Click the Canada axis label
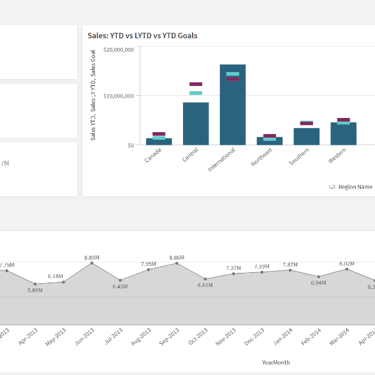Image resolution: width=375 pixels, height=375 pixels. [x=153, y=155]
